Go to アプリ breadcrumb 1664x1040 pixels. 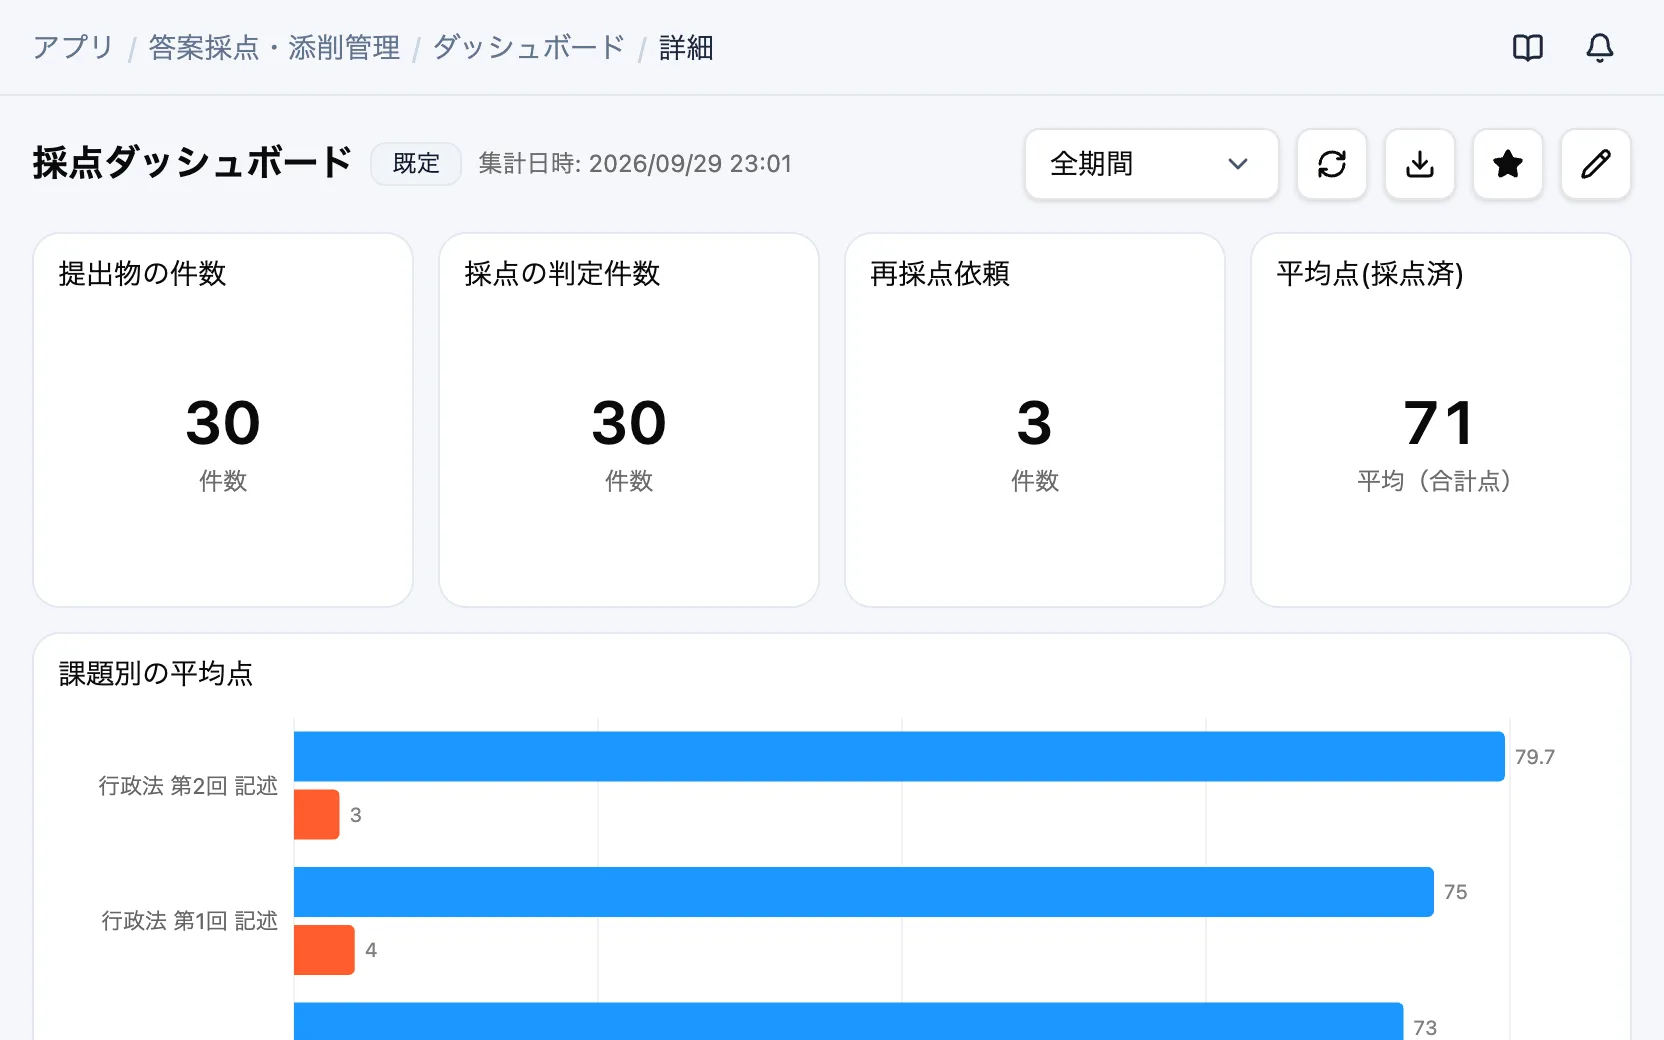(x=73, y=47)
